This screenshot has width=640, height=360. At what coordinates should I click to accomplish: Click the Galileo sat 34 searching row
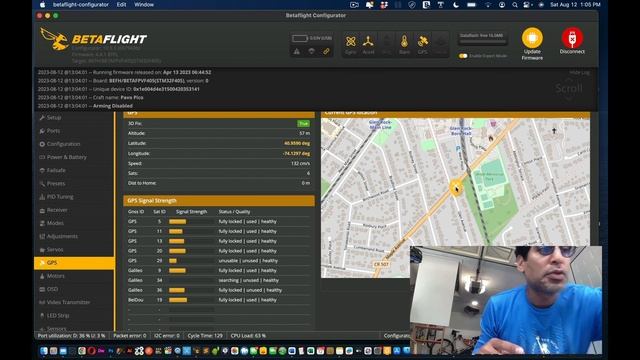[x=219, y=280]
